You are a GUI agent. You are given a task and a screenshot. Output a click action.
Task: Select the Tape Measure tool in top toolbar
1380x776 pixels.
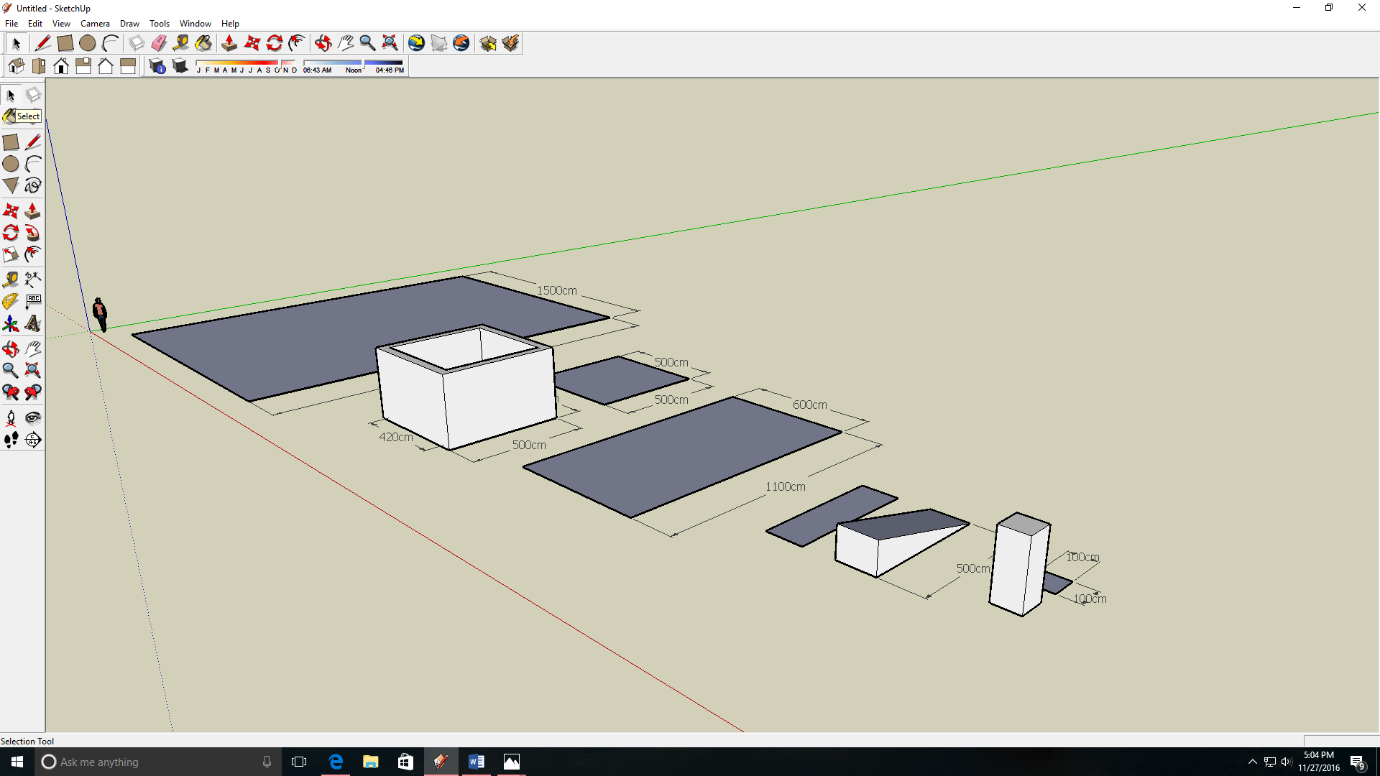coord(181,43)
